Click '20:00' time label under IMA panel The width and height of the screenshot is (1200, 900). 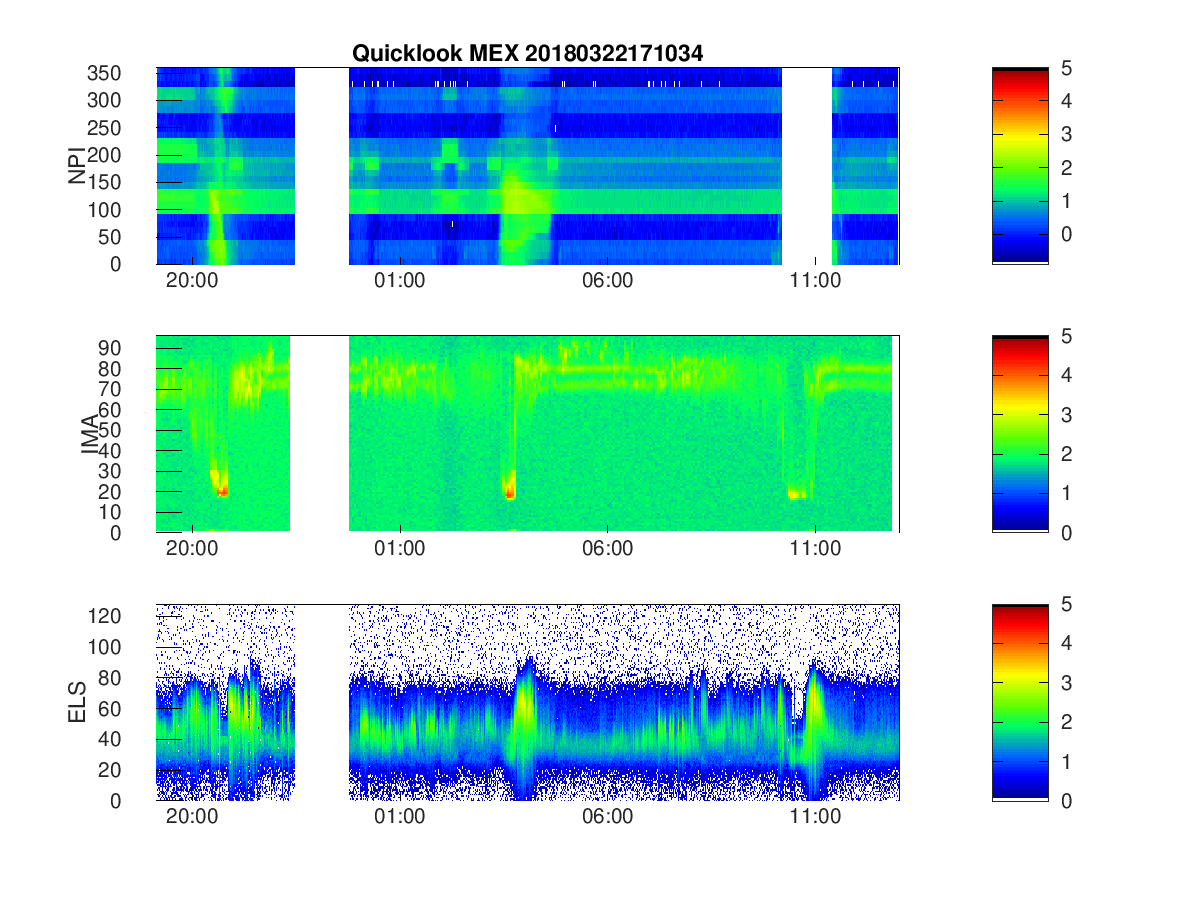[192, 550]
